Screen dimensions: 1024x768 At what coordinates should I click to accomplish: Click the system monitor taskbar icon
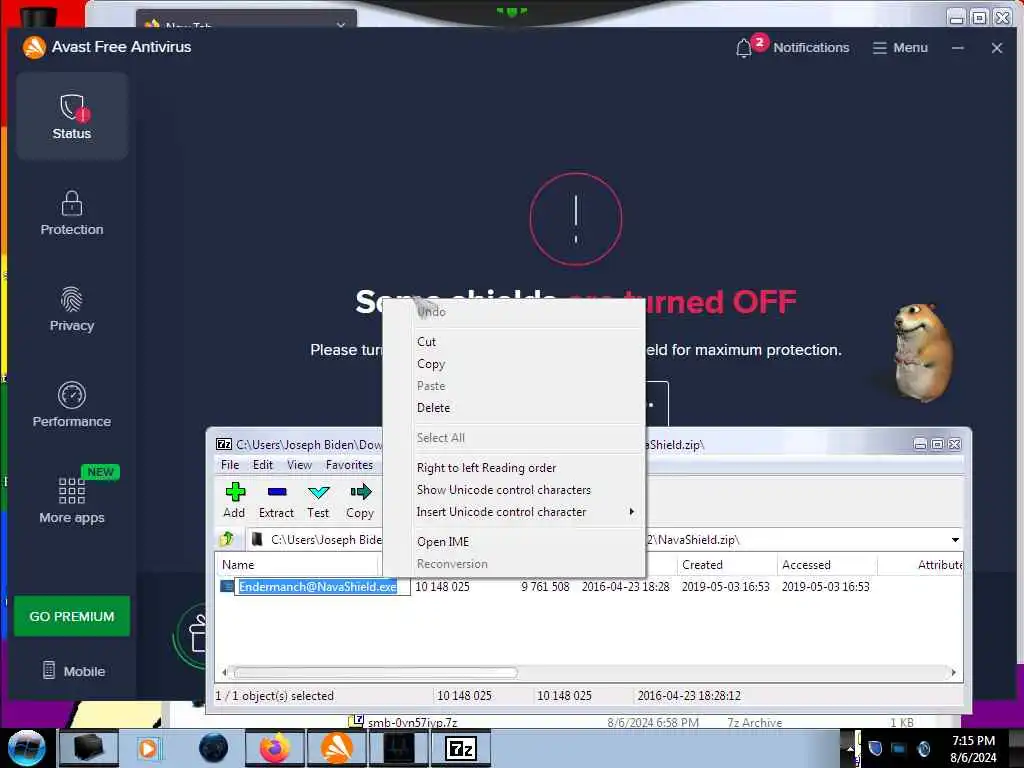click(x=399, y=748)
